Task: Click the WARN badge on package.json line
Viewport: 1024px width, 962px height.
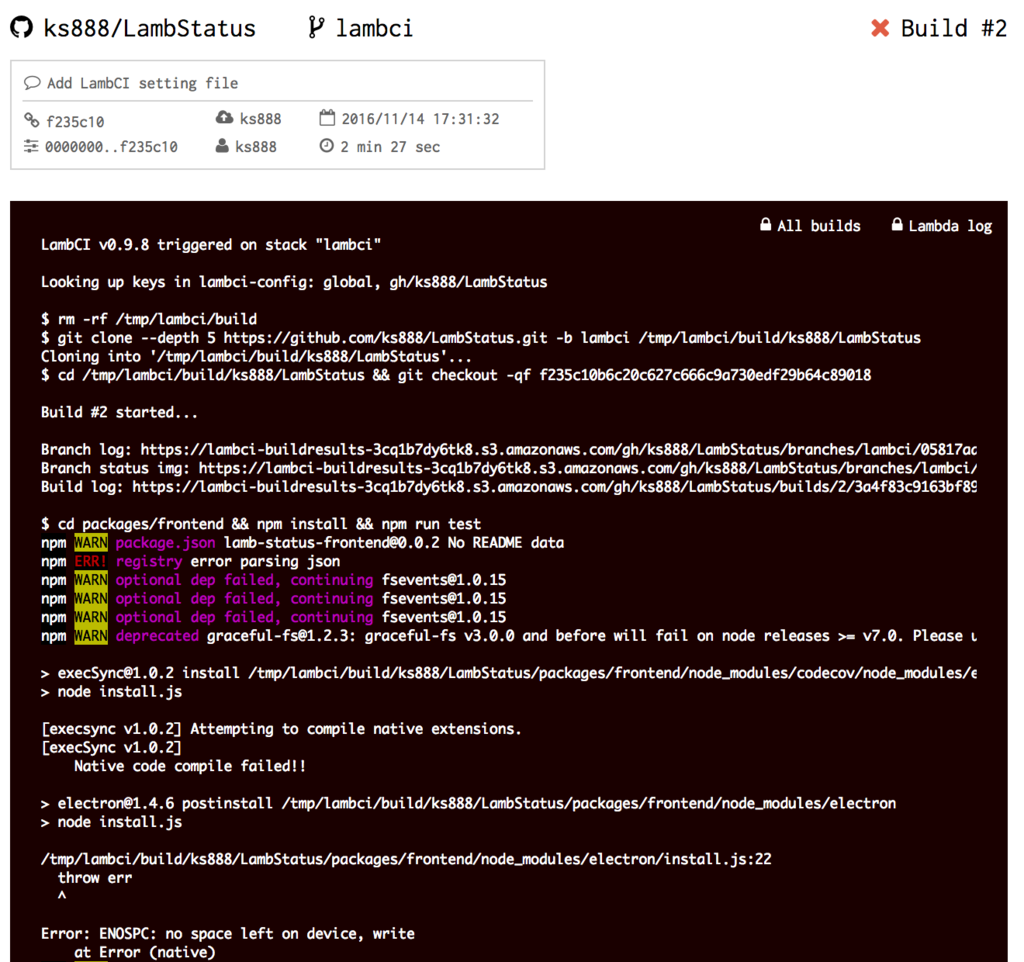Action: pyautogui.click(x=91, y=543)
